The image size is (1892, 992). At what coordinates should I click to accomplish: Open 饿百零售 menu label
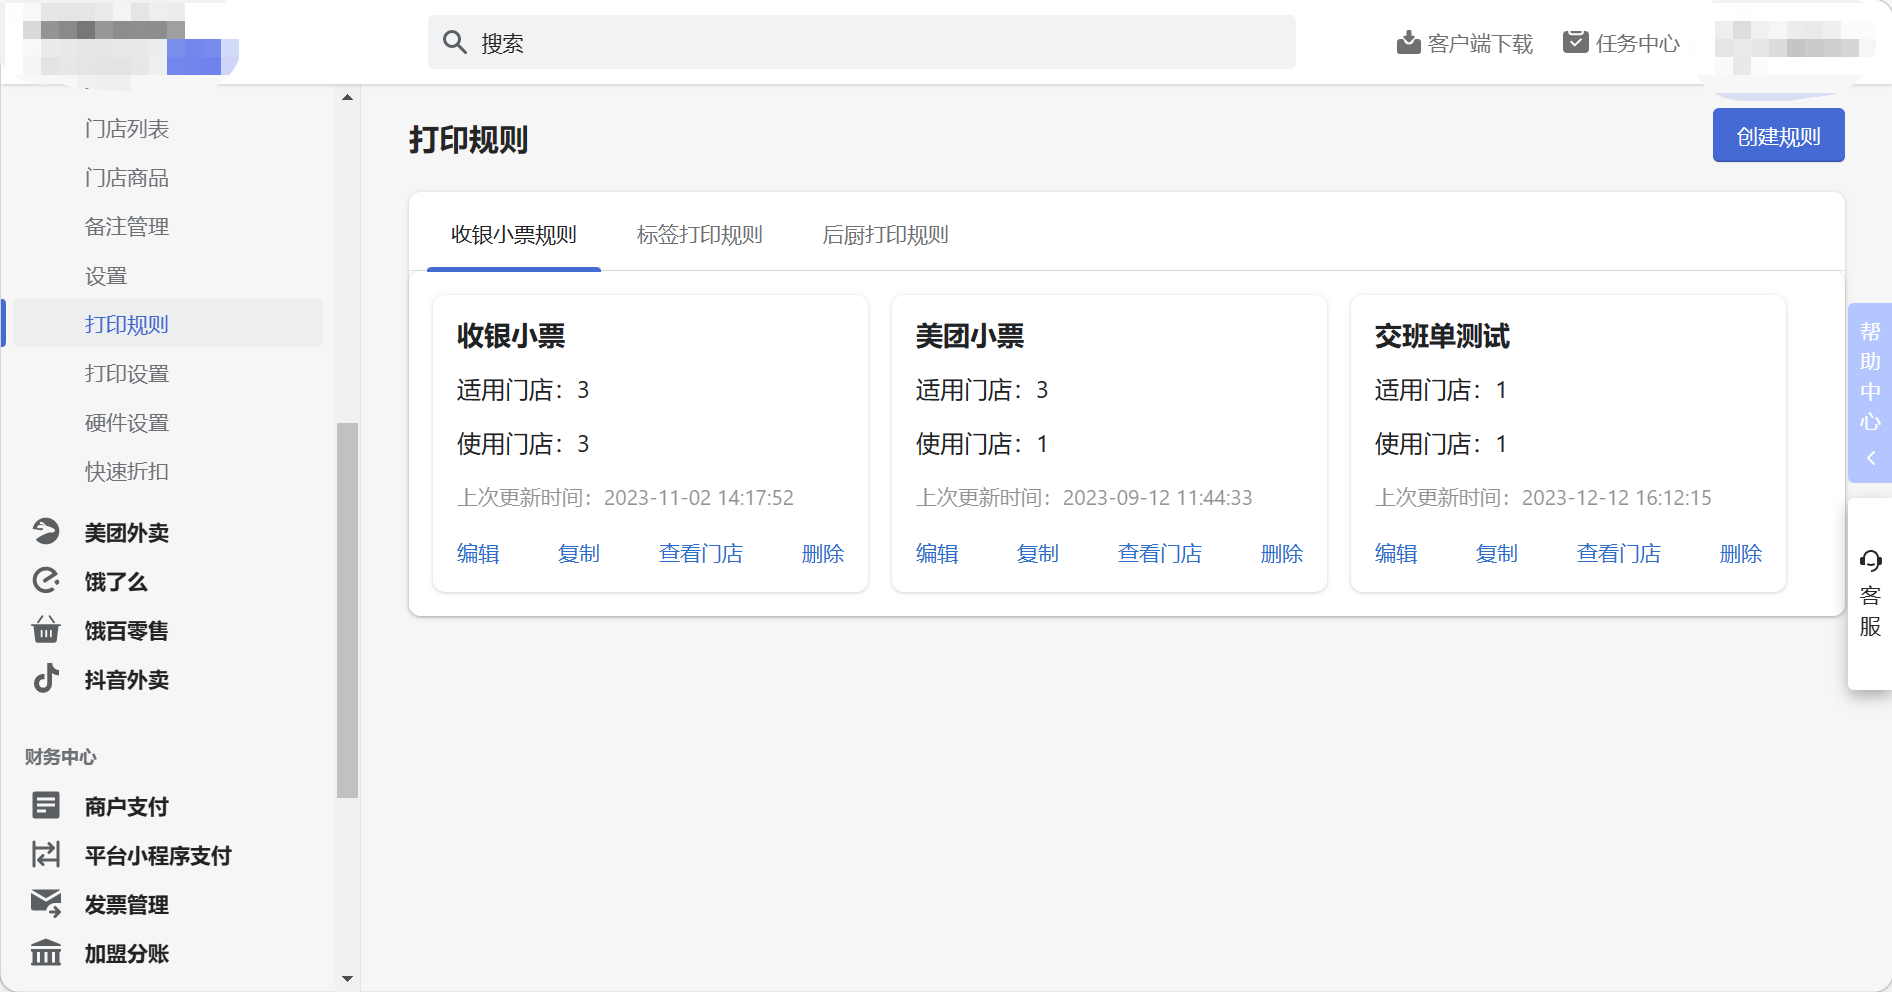(127, 630)
